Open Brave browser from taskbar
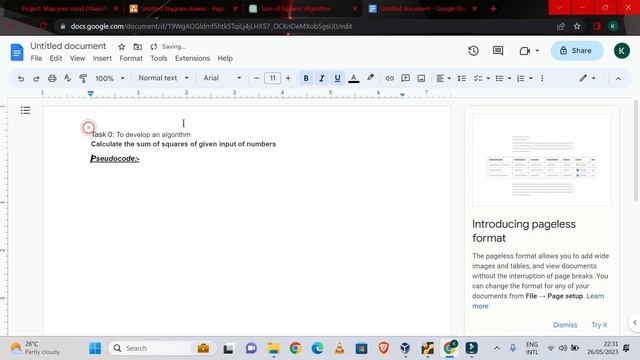This screenshot has width=640, height=360. [383, 348]
